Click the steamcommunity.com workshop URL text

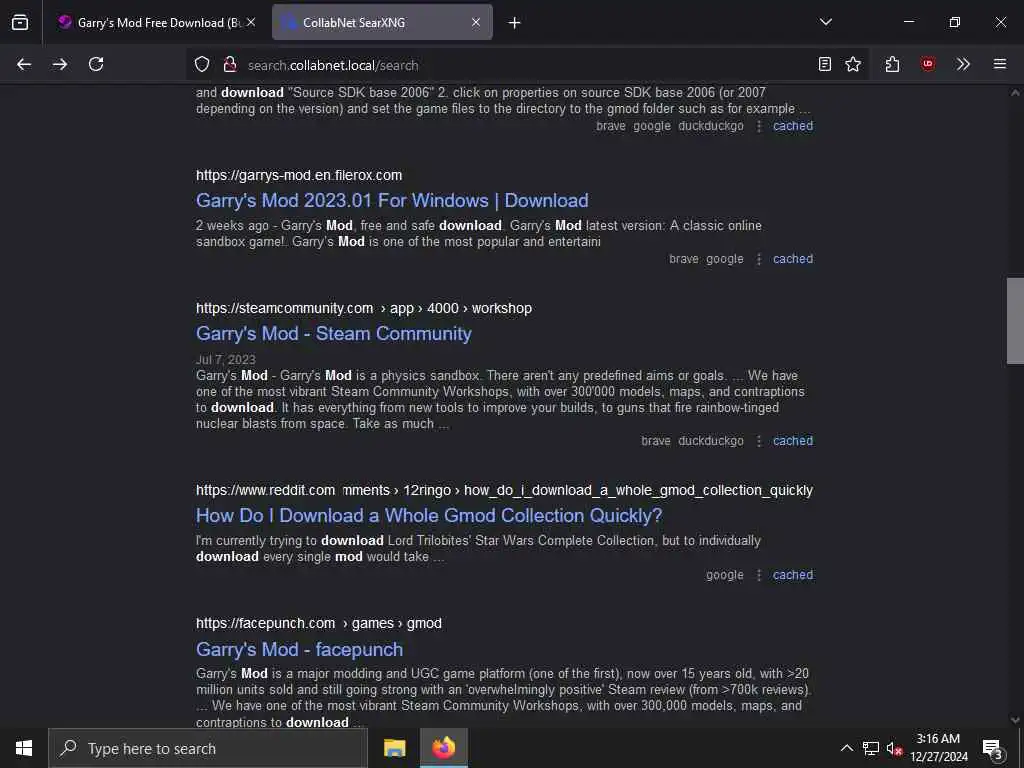(x=364, y=308)
